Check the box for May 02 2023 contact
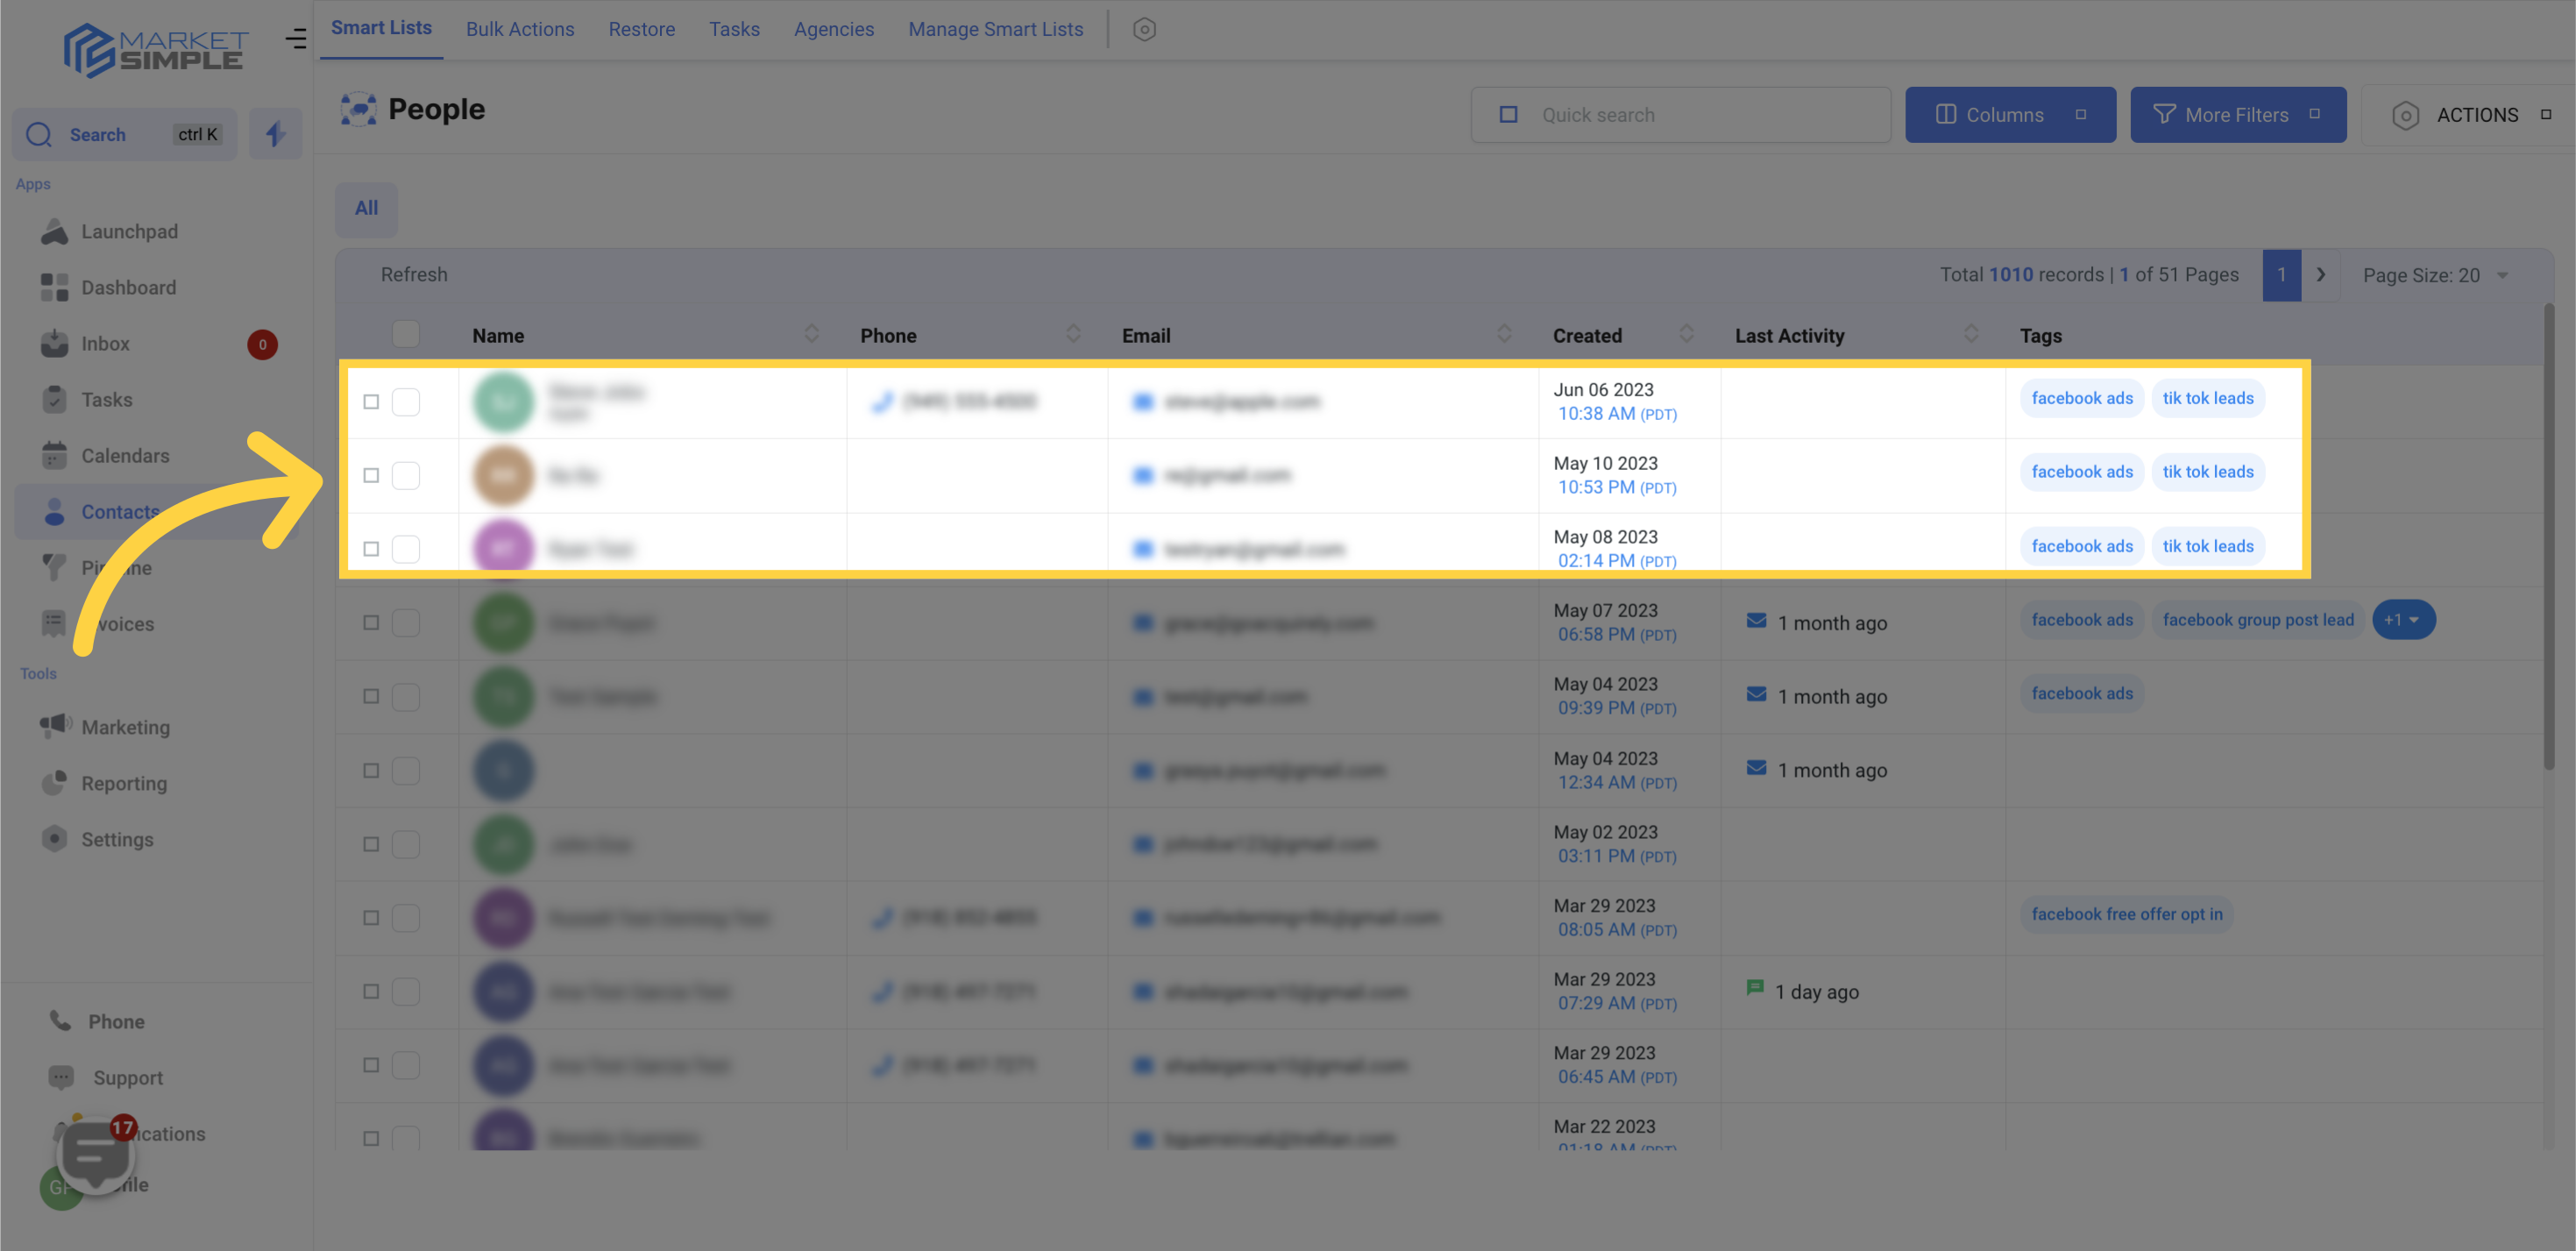 pyautogui.click(x=405, y=844)
